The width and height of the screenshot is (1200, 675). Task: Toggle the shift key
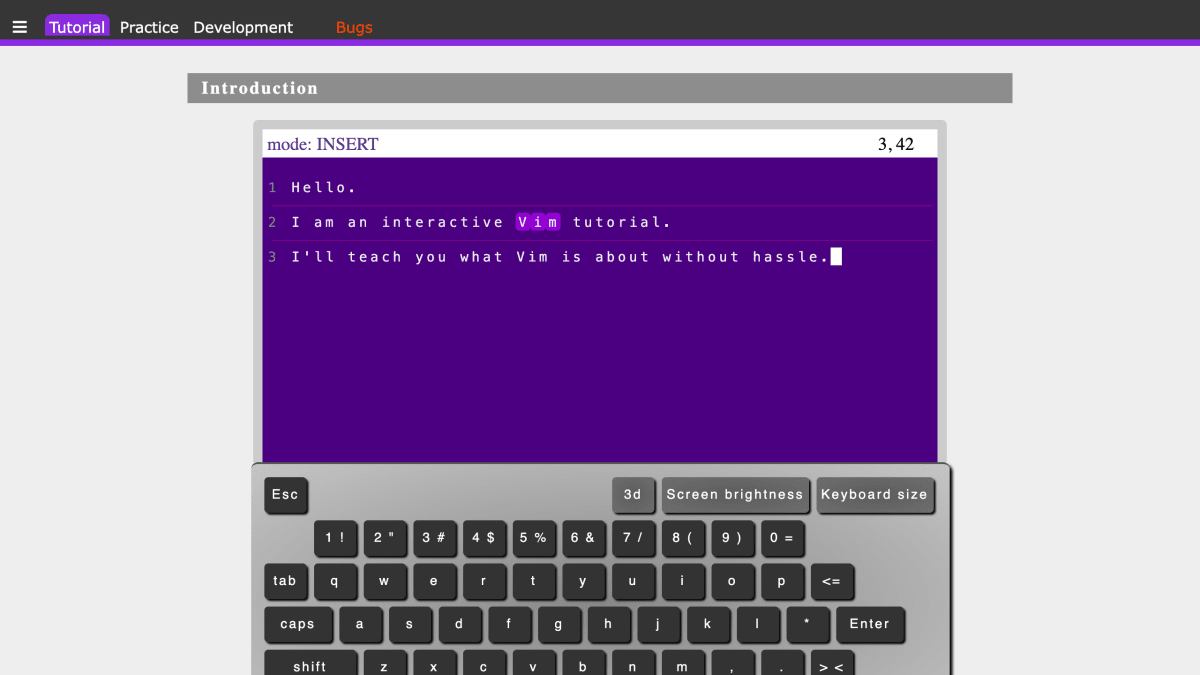[310, 663]
